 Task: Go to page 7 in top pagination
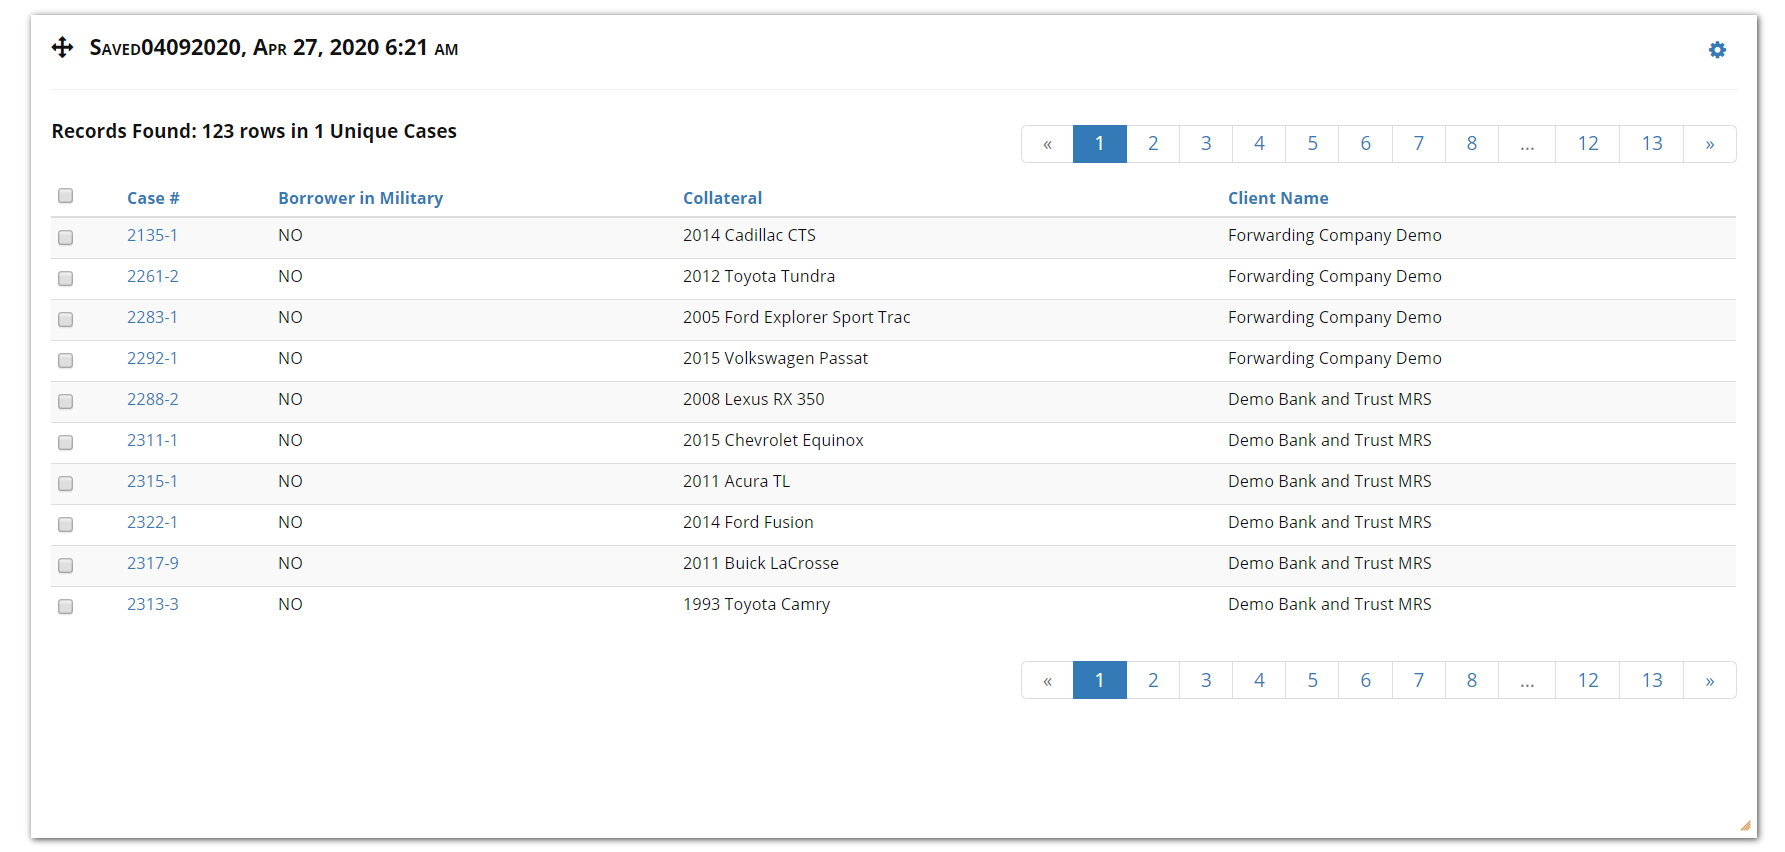pyautogui.click(x=1418, y=143)
